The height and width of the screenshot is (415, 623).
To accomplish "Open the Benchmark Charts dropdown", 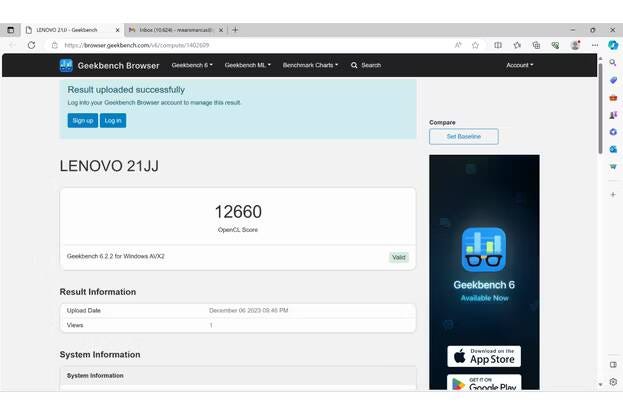I will click(310, 65).
